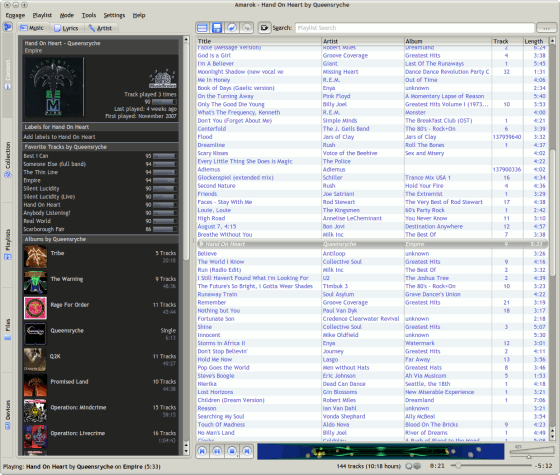
Task: Click into the Playlist Search field
Action: coord(415,28)
